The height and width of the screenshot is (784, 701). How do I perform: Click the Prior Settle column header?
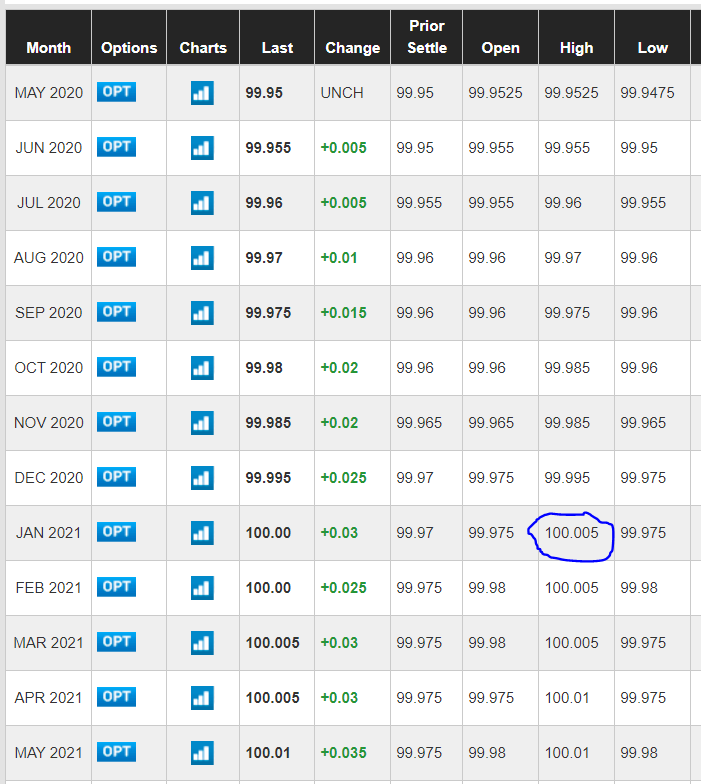[x=426, y=38]
